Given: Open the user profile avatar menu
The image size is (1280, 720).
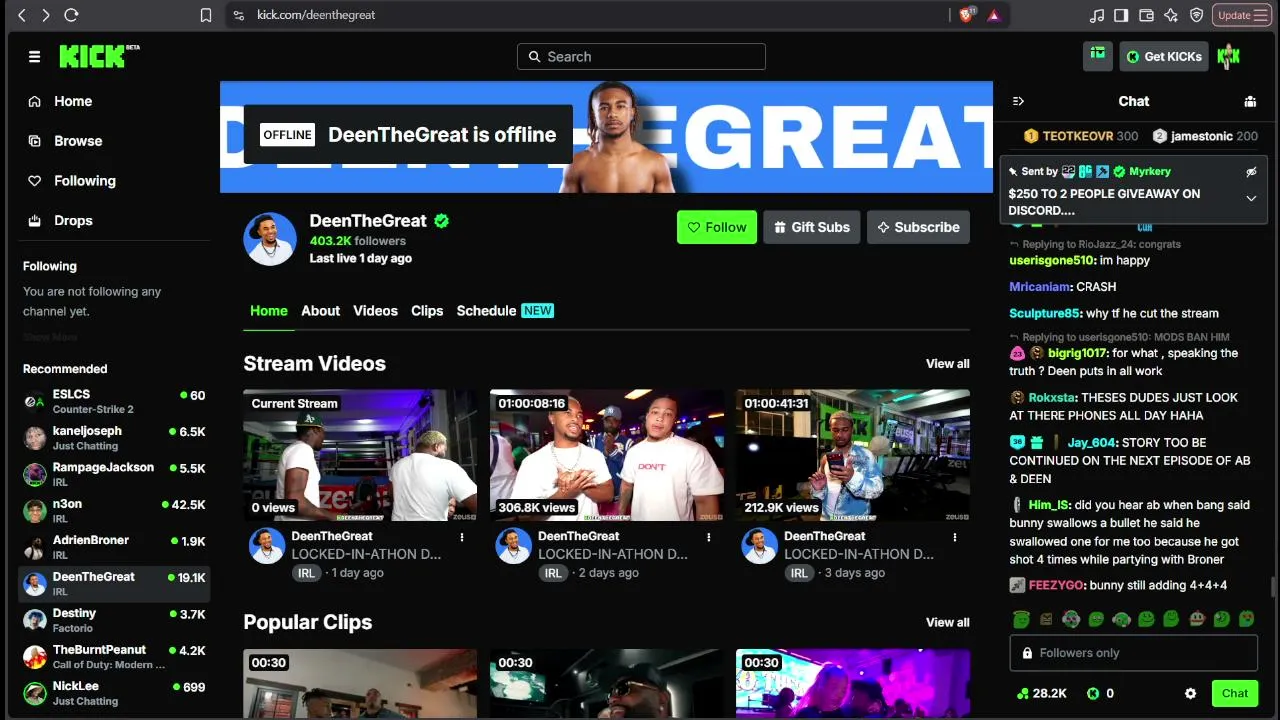Looking at the screenshot, I should pos(1229,56).
